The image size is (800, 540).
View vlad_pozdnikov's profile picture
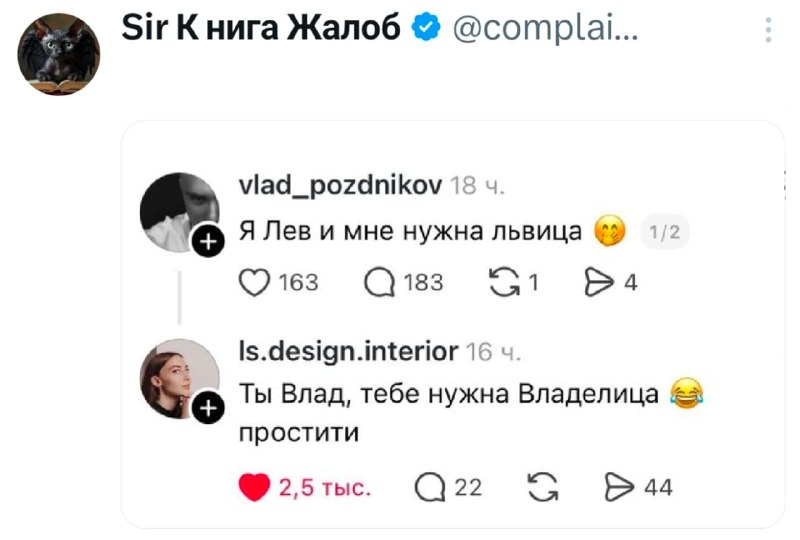(x=178, y=210)
